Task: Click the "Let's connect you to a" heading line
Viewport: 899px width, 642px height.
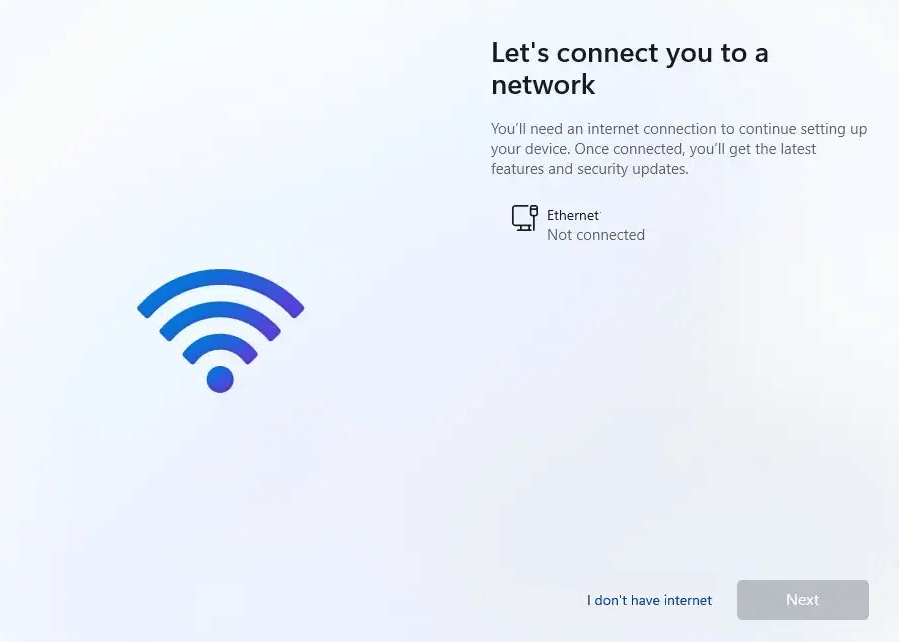Action: point(630,53)
